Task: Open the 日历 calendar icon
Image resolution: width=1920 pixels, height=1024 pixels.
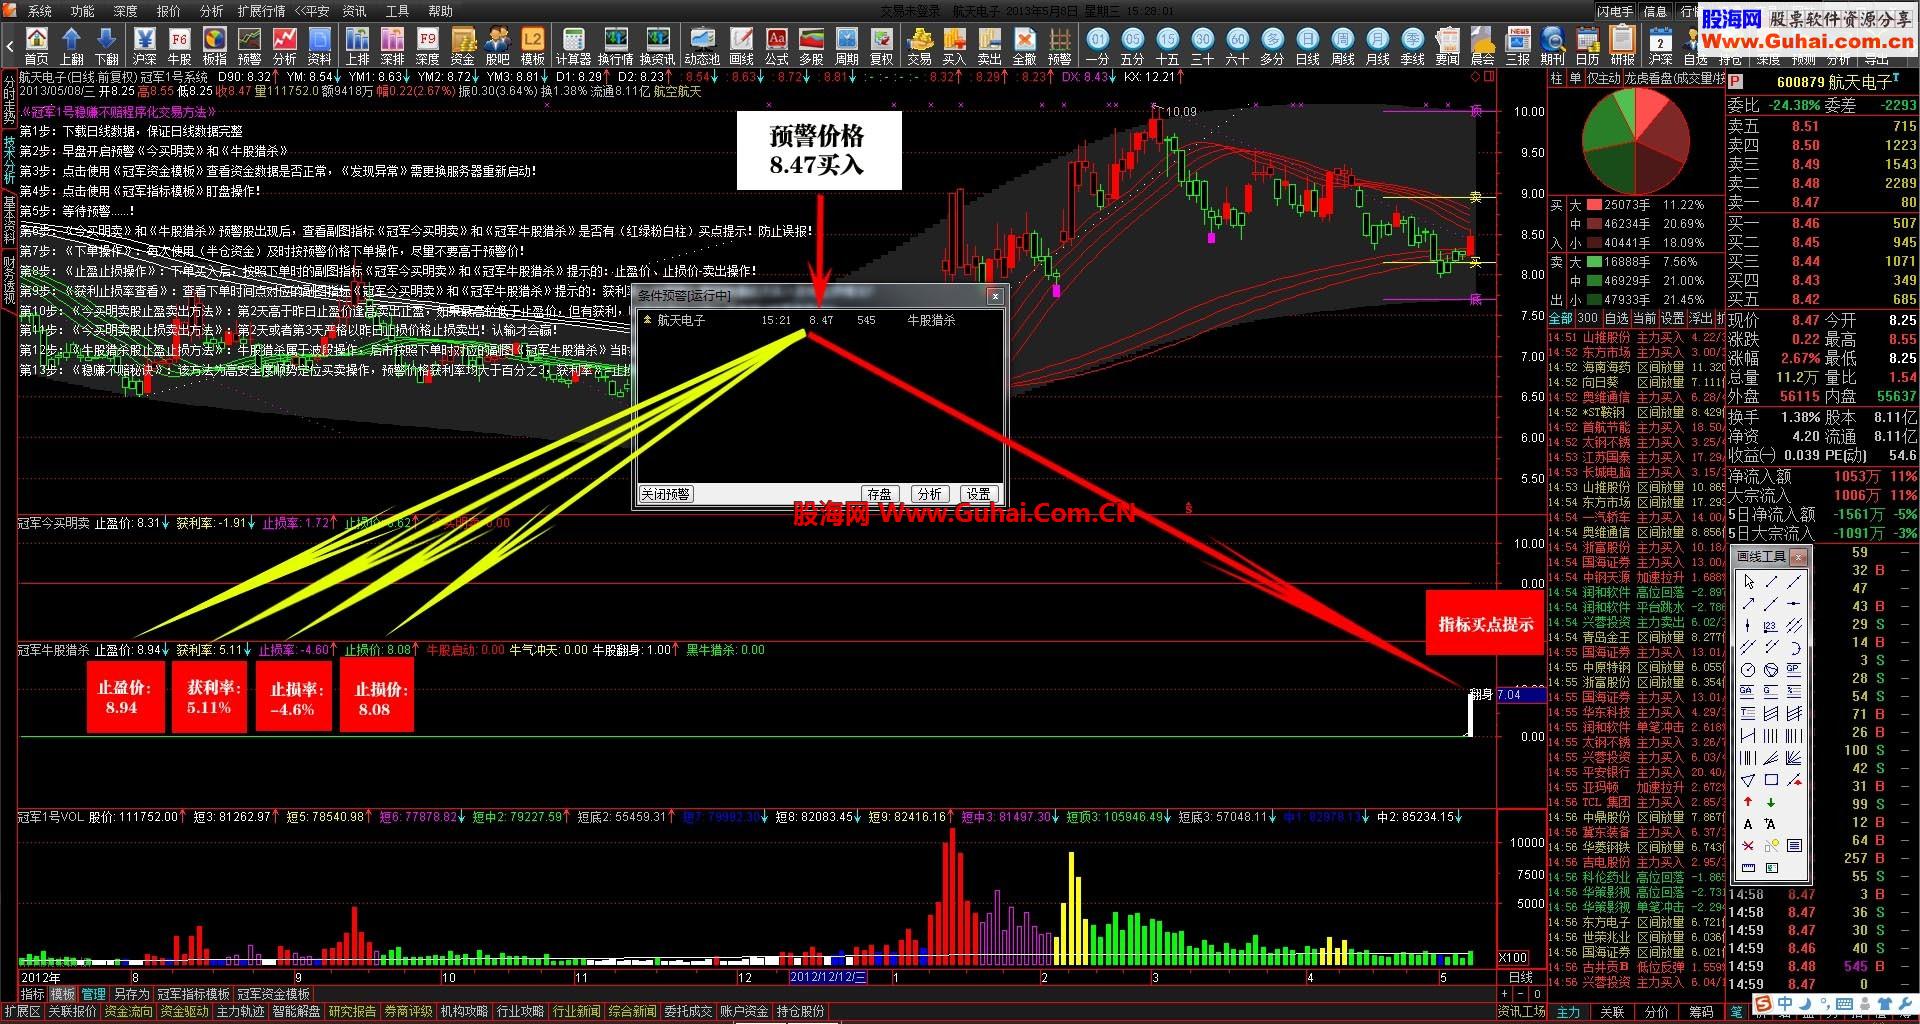Action: (1588, 45)
